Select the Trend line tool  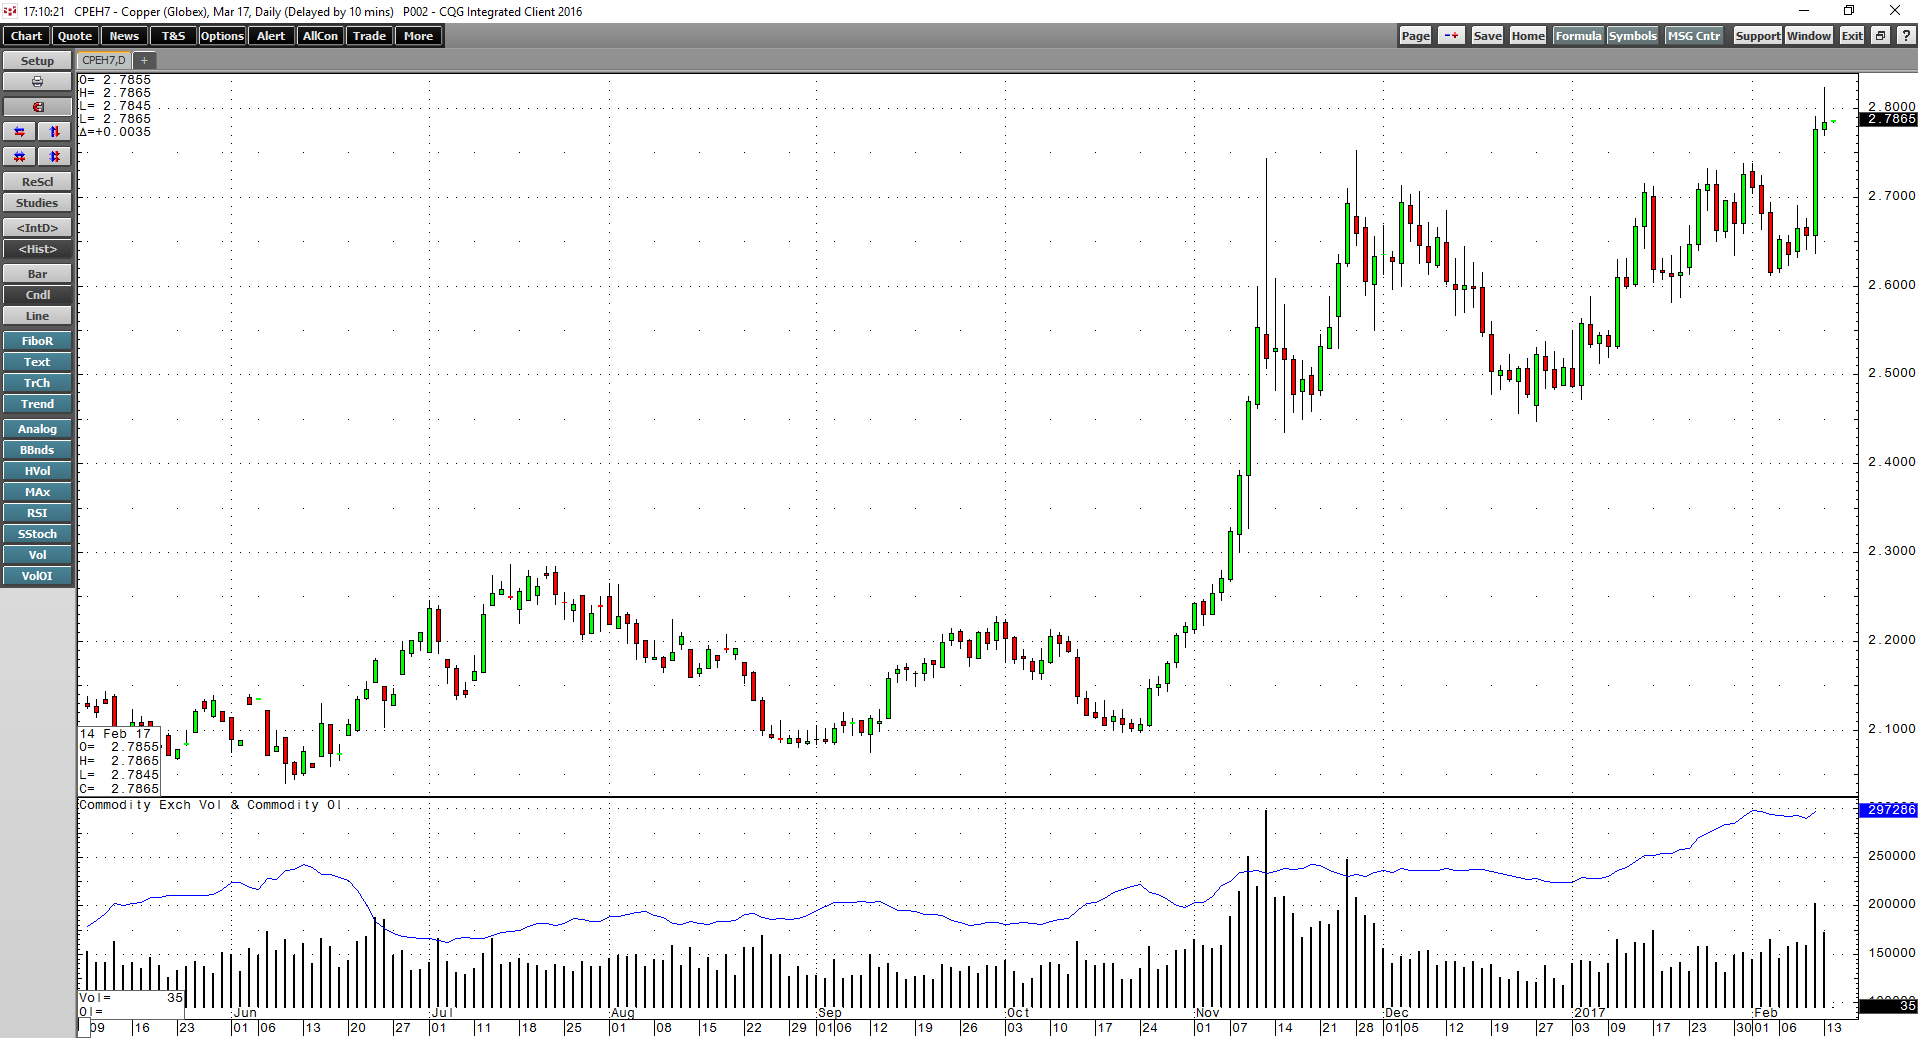click(x=37, y=404)
